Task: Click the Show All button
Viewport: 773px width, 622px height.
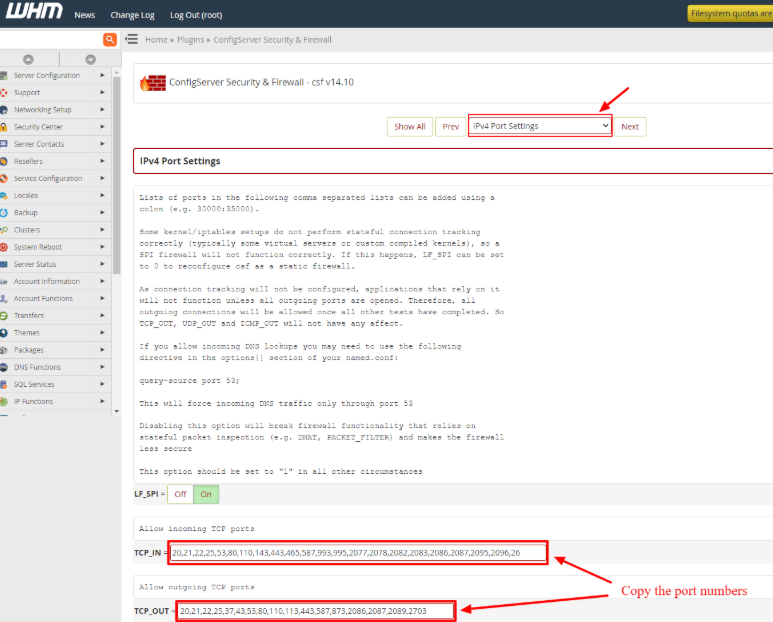Action: point(410,127)
